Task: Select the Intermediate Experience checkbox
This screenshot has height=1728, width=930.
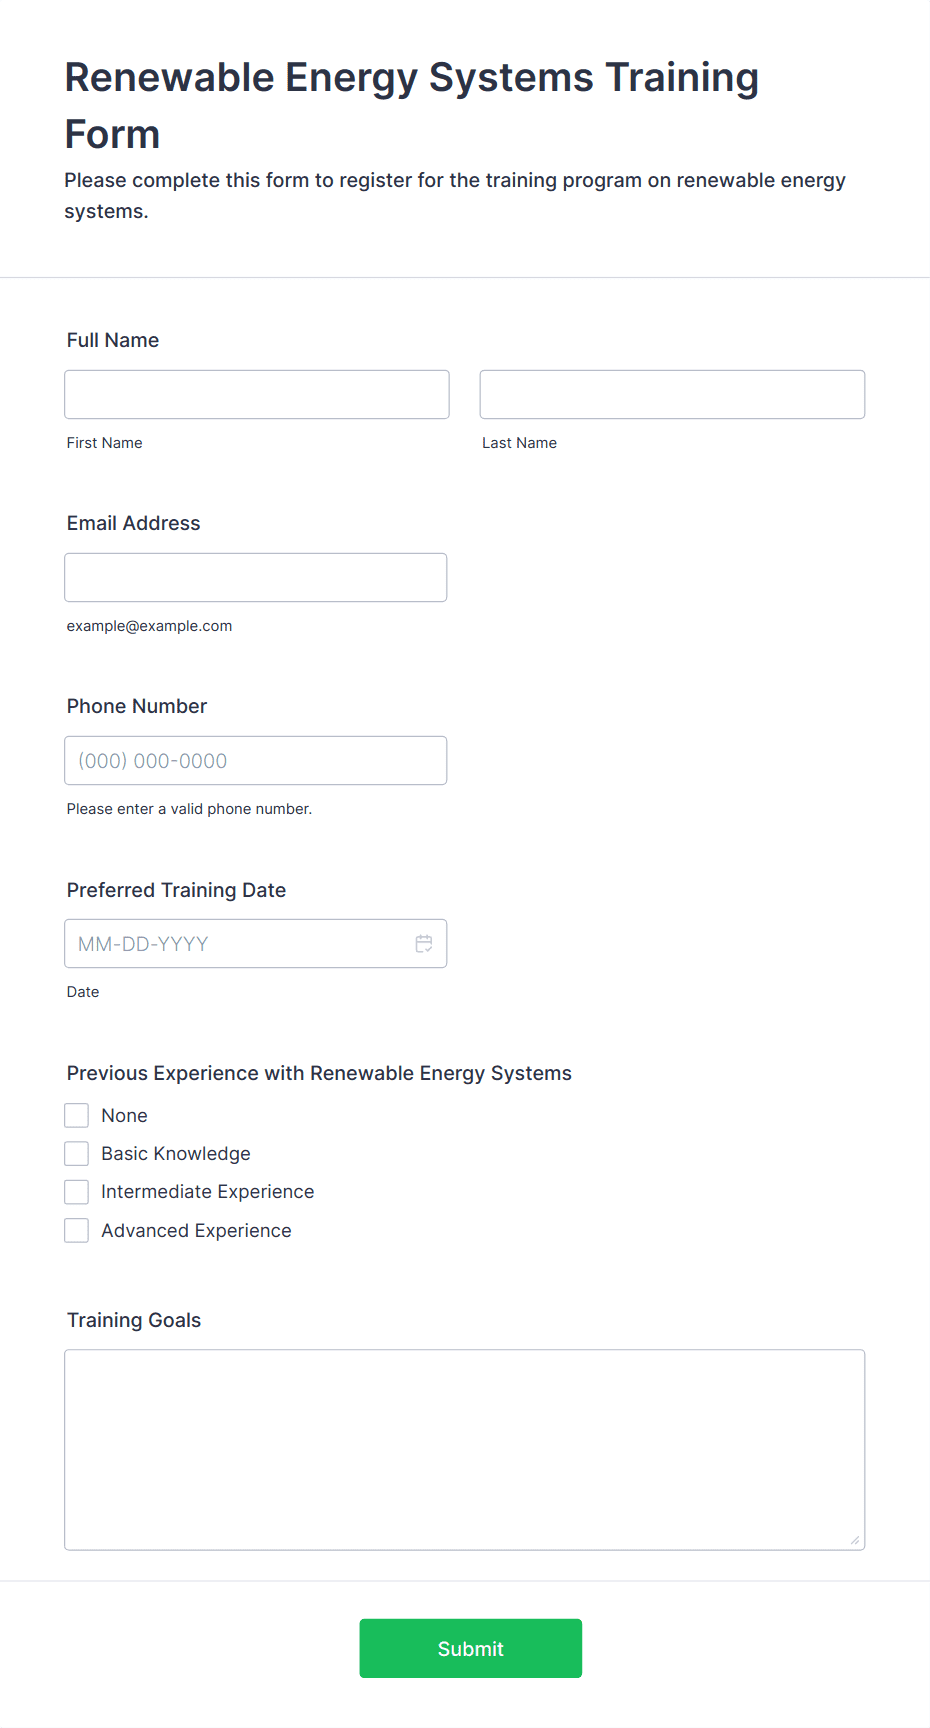Action: tap(77, 1191)
